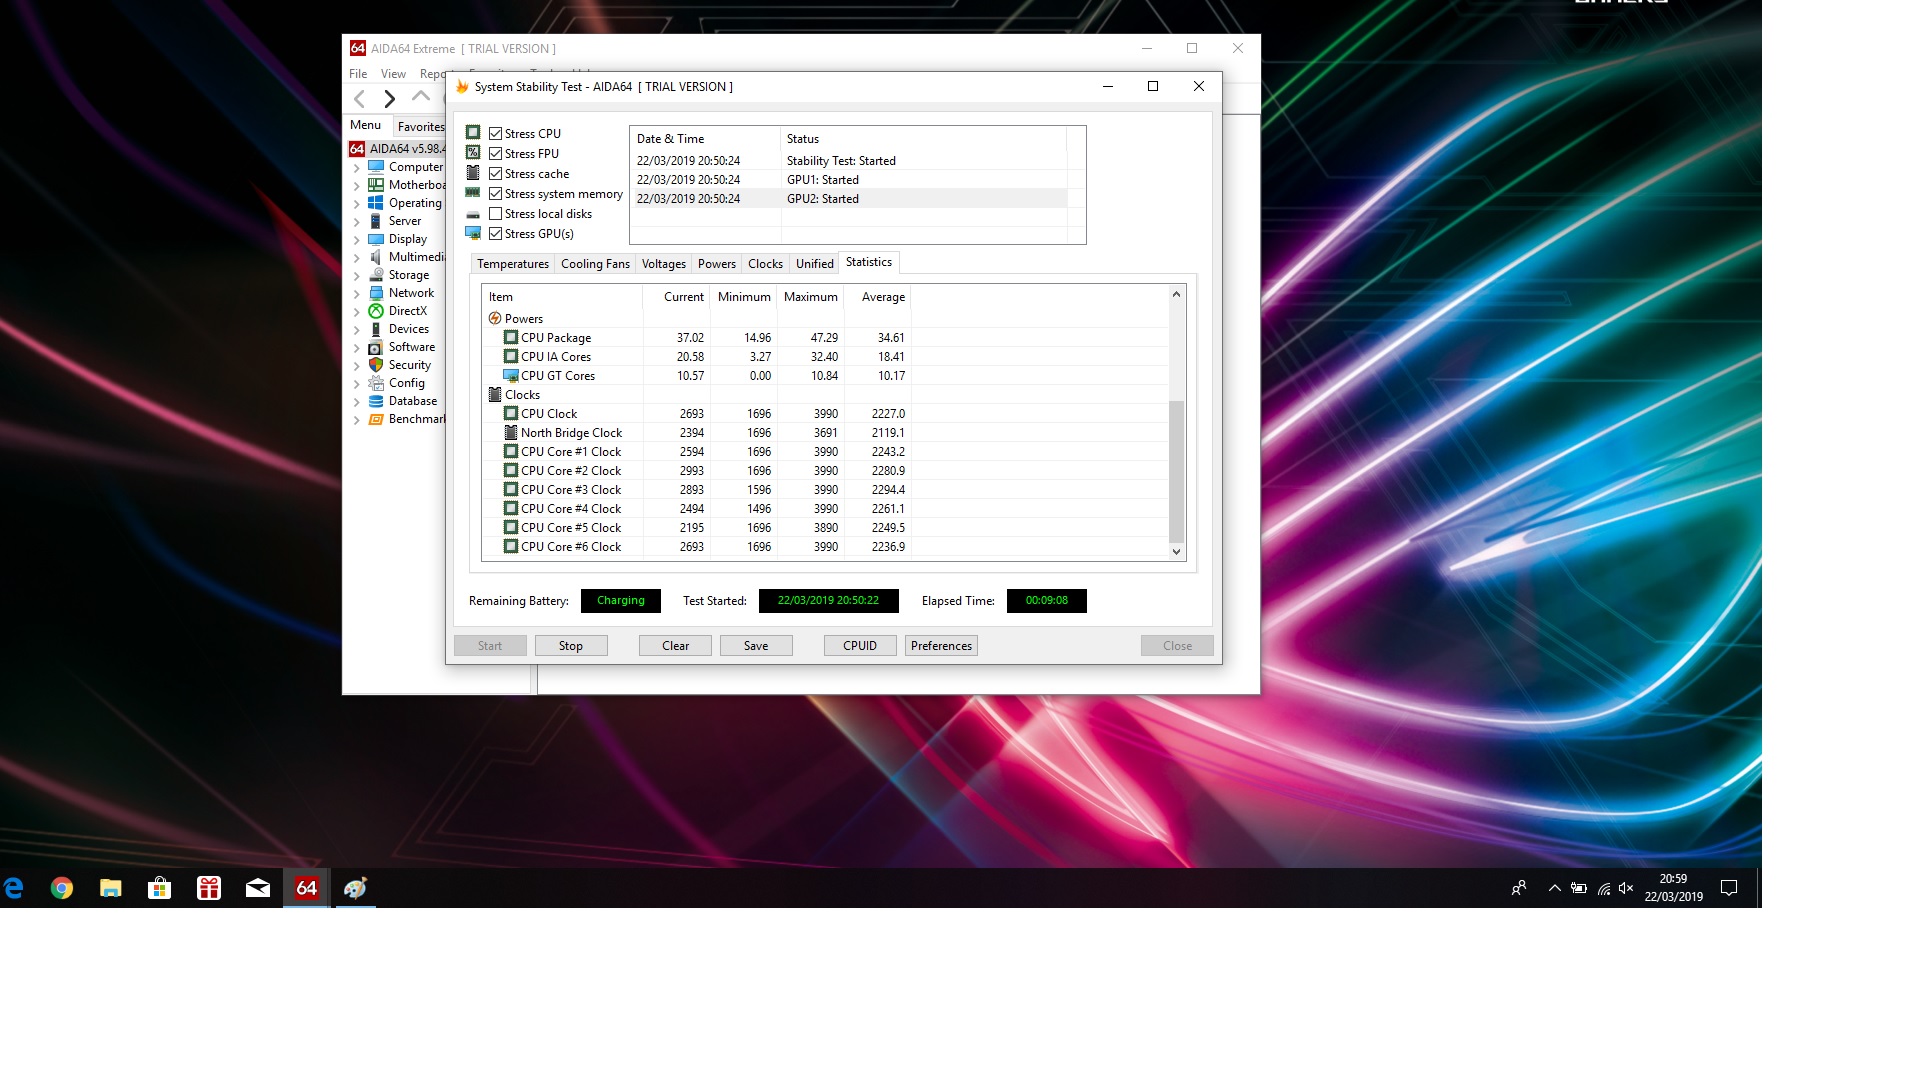The image size is (1920, 1080).
Task: Expand the Storage tree node
Action: coord(357,276)
